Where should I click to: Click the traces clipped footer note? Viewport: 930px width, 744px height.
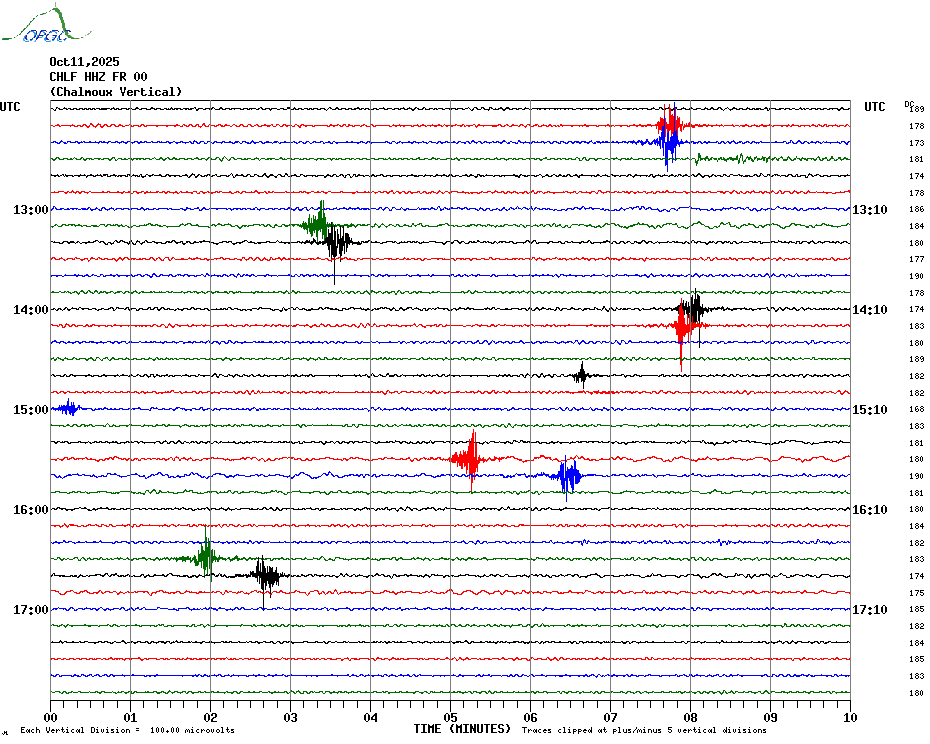644,730
